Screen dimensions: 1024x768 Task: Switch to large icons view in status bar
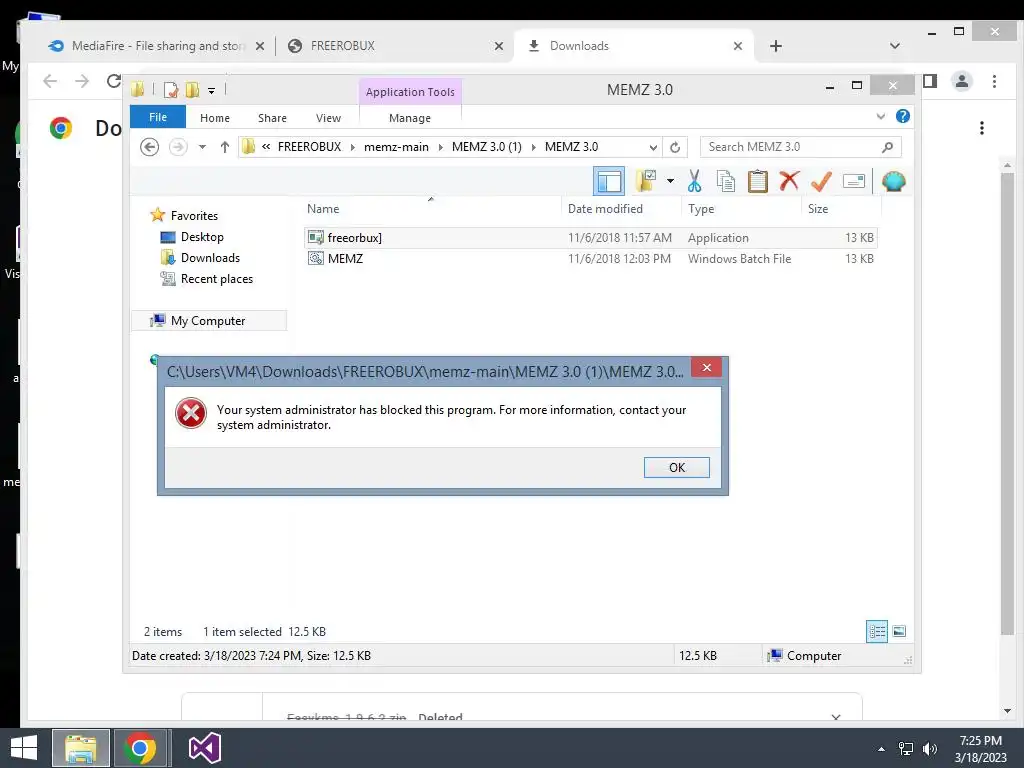click(x=899, y=632)
